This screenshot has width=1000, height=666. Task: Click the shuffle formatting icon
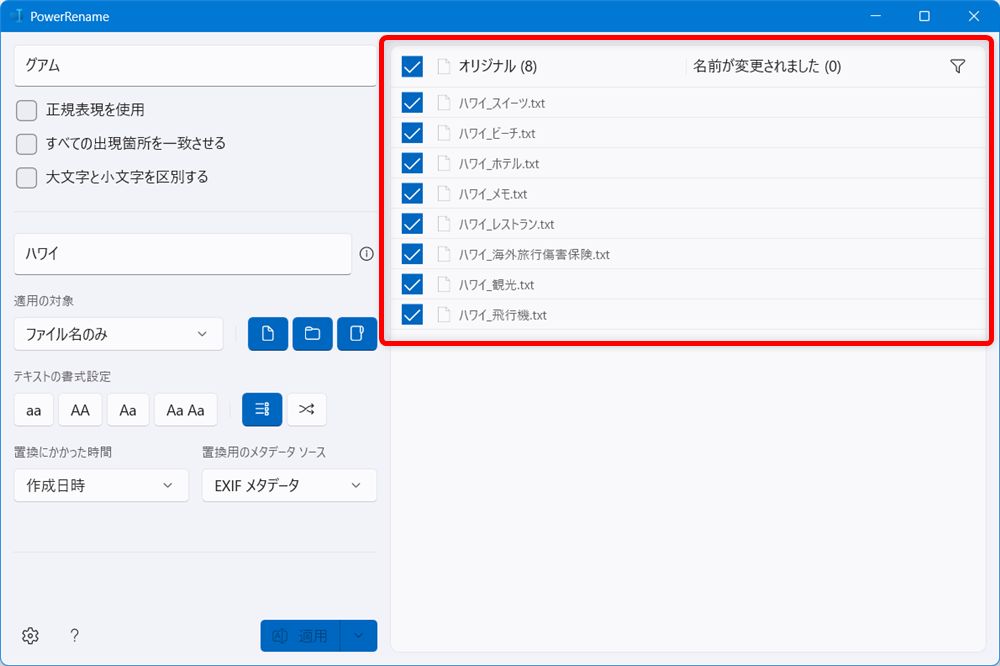point(306,409)
